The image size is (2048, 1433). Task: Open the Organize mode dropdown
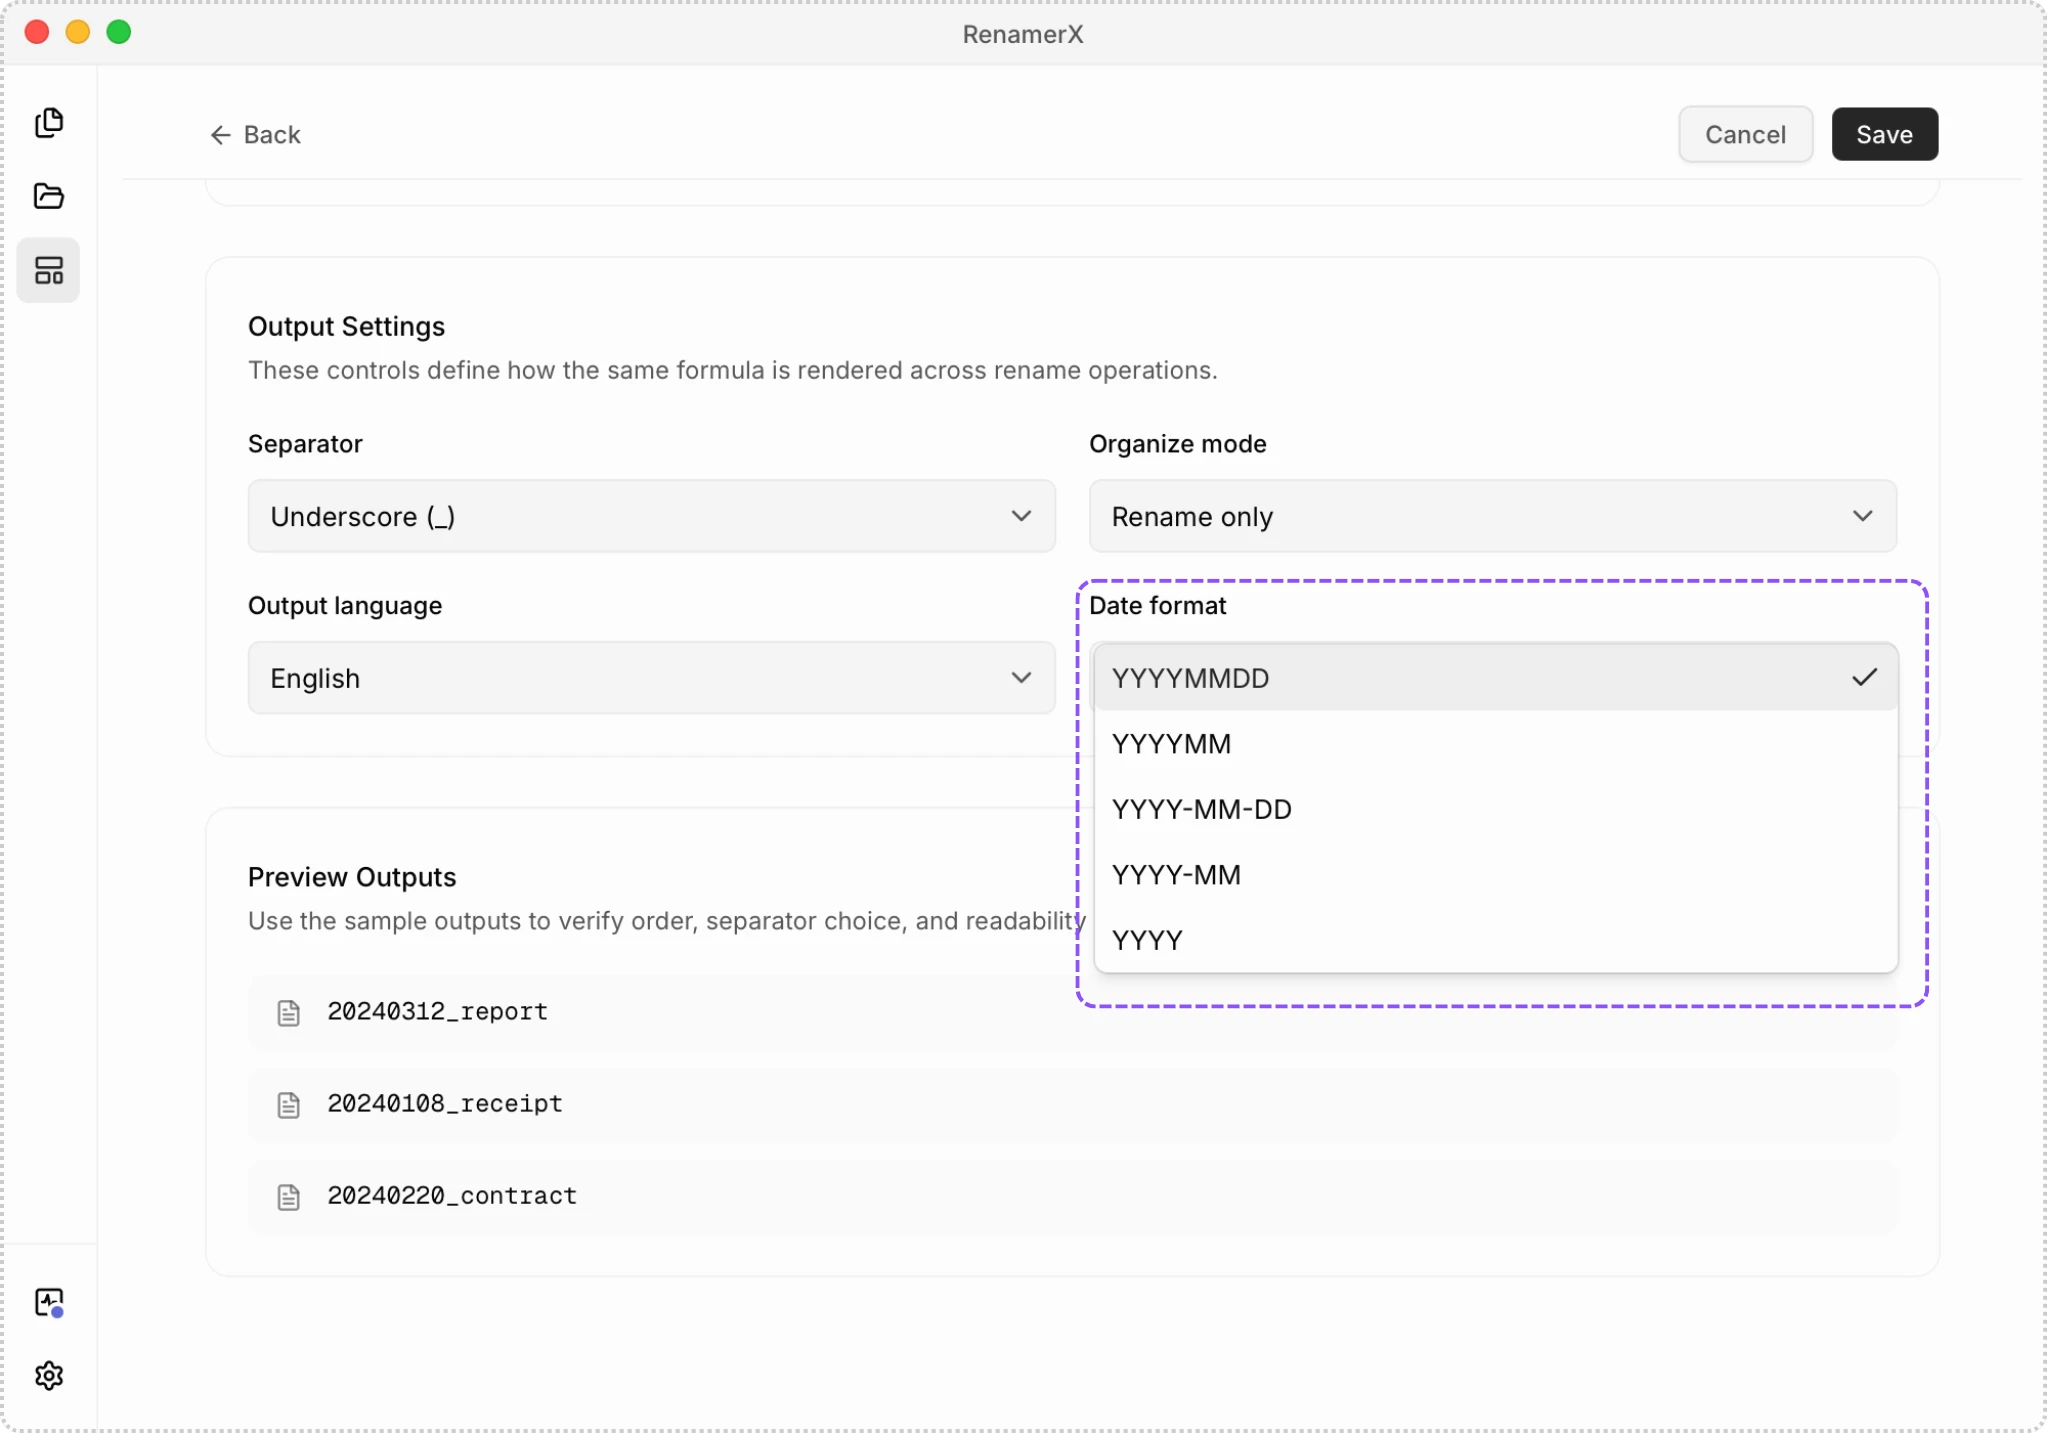tap(1492, 516)
